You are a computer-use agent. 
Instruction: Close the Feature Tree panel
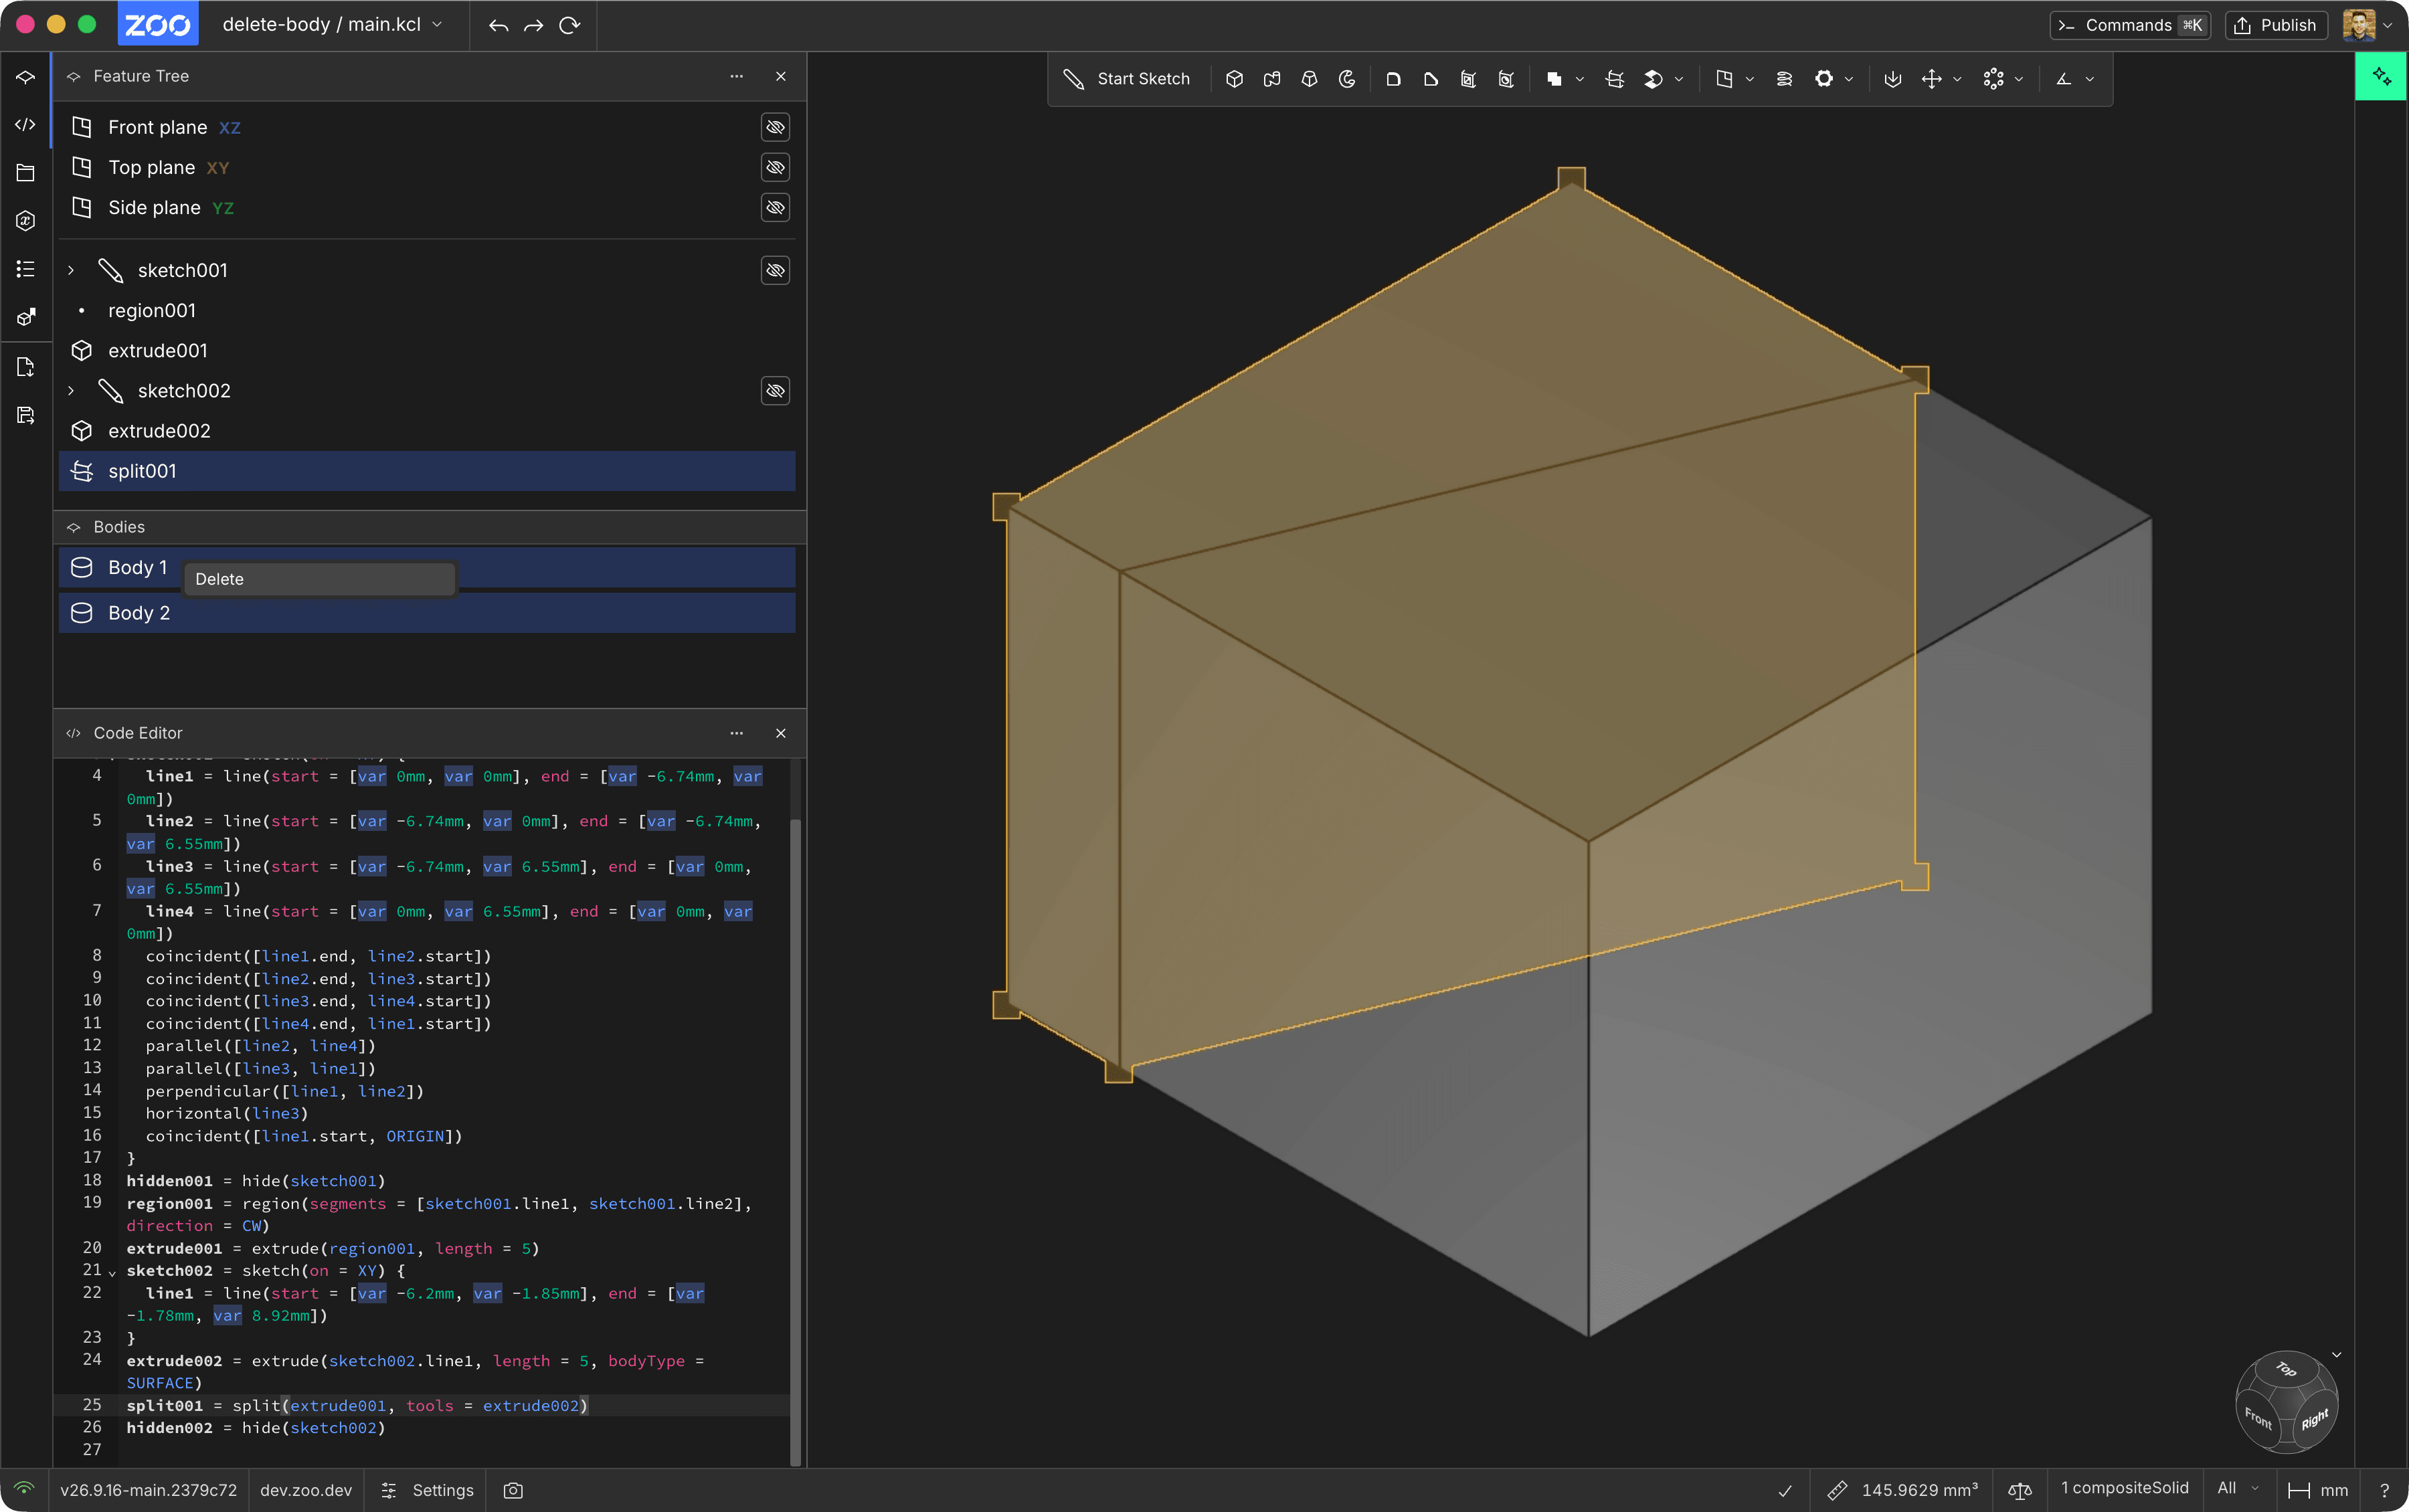781,76
